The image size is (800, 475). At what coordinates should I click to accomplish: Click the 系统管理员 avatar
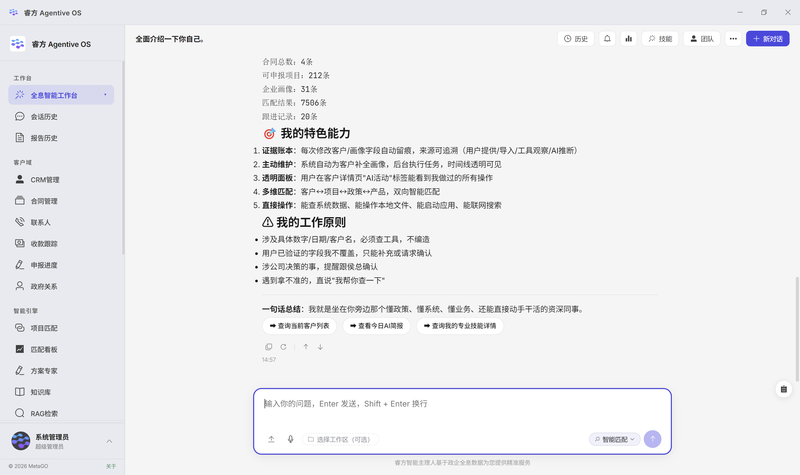pyautogui.click(x=21, y=441)
